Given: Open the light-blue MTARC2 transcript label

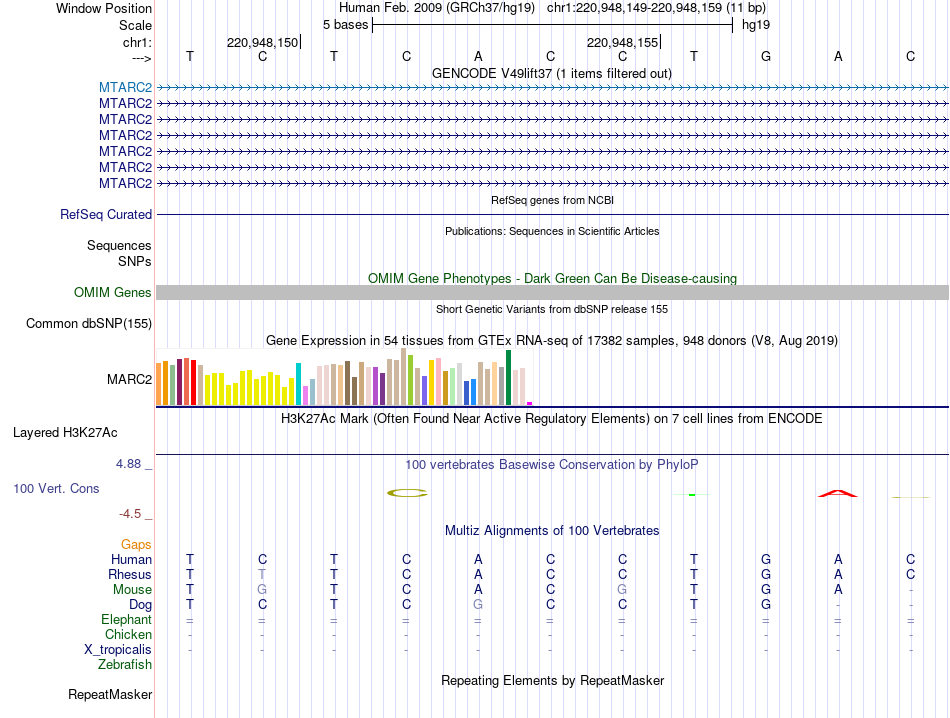Looking at the screenshot, I should pyautogui.click(x=125, y=87).
